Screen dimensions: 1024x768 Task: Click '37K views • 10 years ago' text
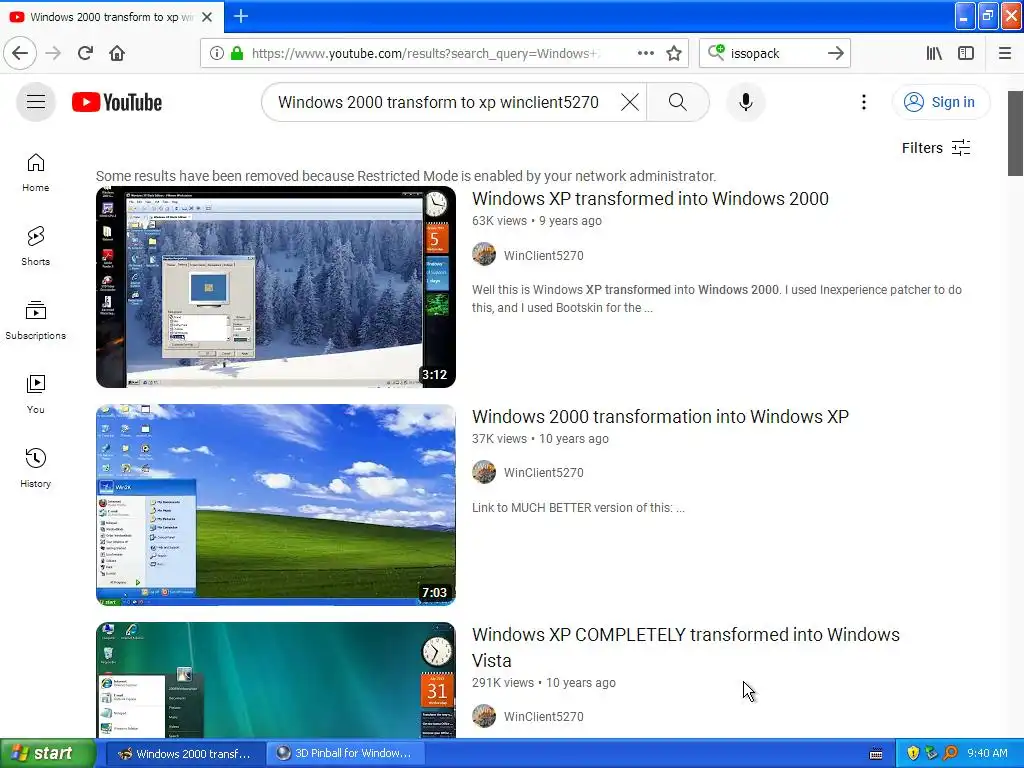(x=540, y=439)
